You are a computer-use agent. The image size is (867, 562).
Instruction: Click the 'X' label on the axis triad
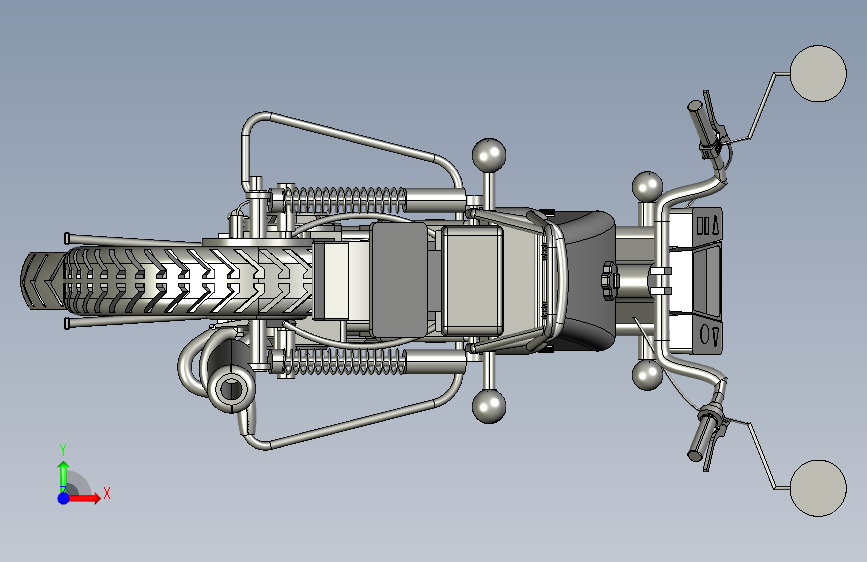[107, 493]
